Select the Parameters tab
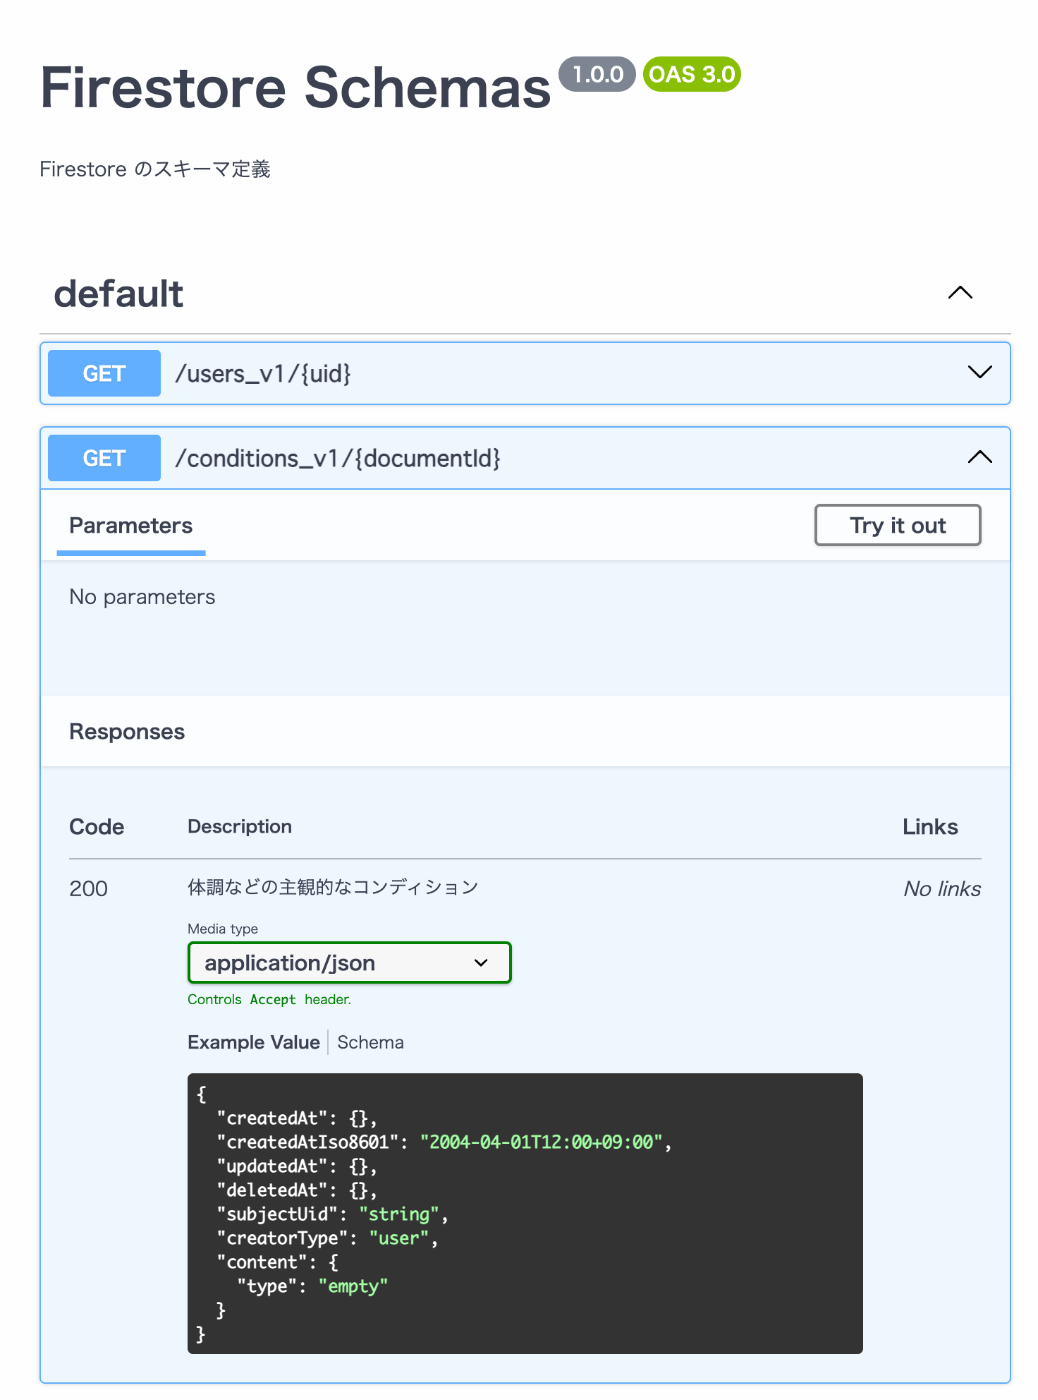The height and width of the screenshot is (1400, 1038). 131,526
